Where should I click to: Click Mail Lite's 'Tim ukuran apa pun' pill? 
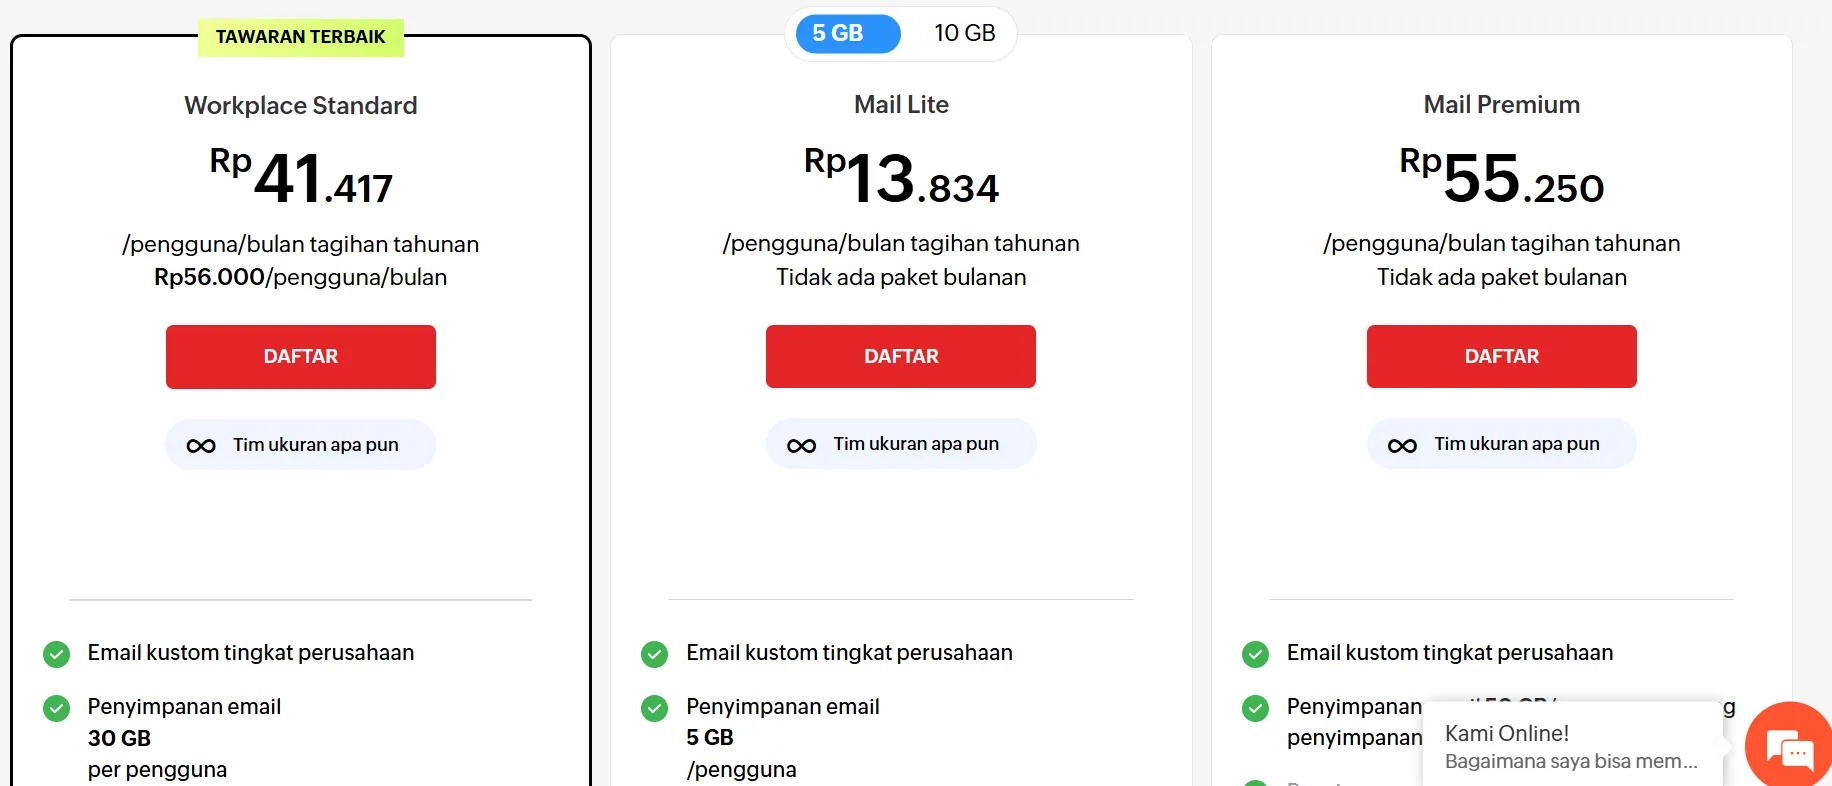(x=901, y=444)
